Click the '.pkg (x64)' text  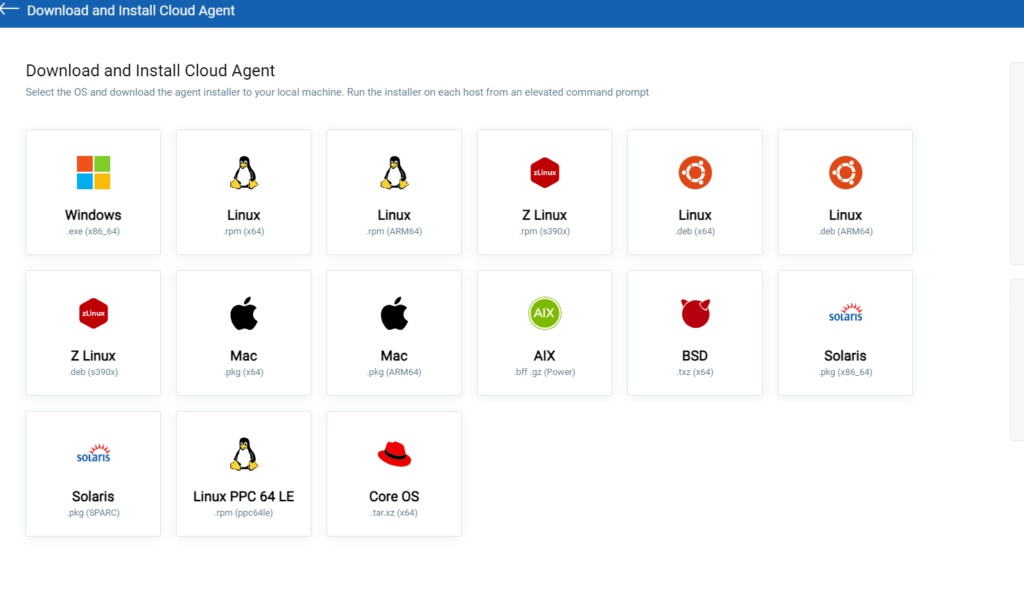244,372
